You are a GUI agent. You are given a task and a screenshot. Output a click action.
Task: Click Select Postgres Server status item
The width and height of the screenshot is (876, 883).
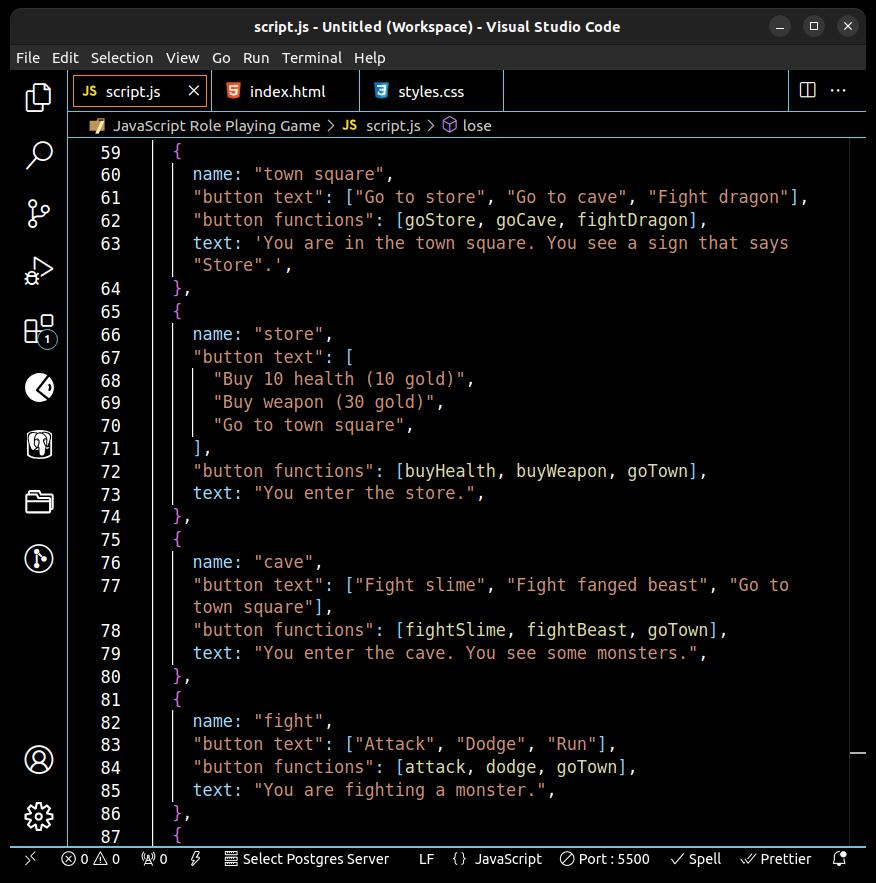[x=307, y=859]
